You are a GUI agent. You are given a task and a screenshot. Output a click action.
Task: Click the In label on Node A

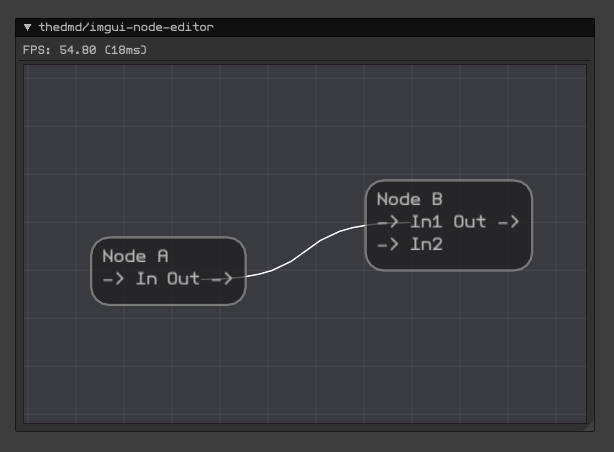(x=146, y=279)
